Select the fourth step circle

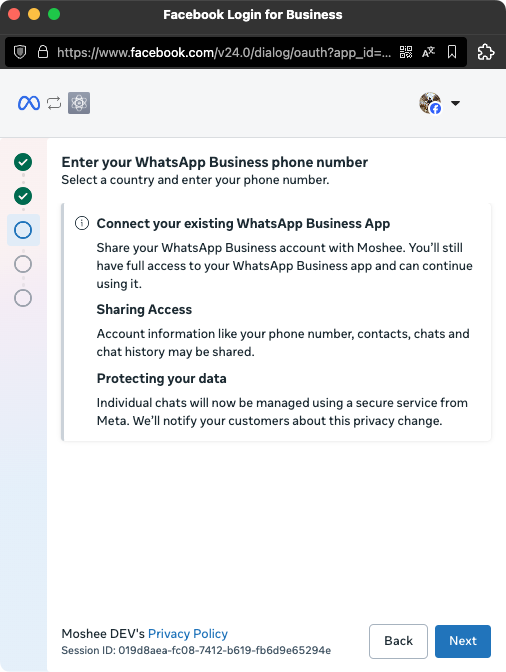pos(23,264)
